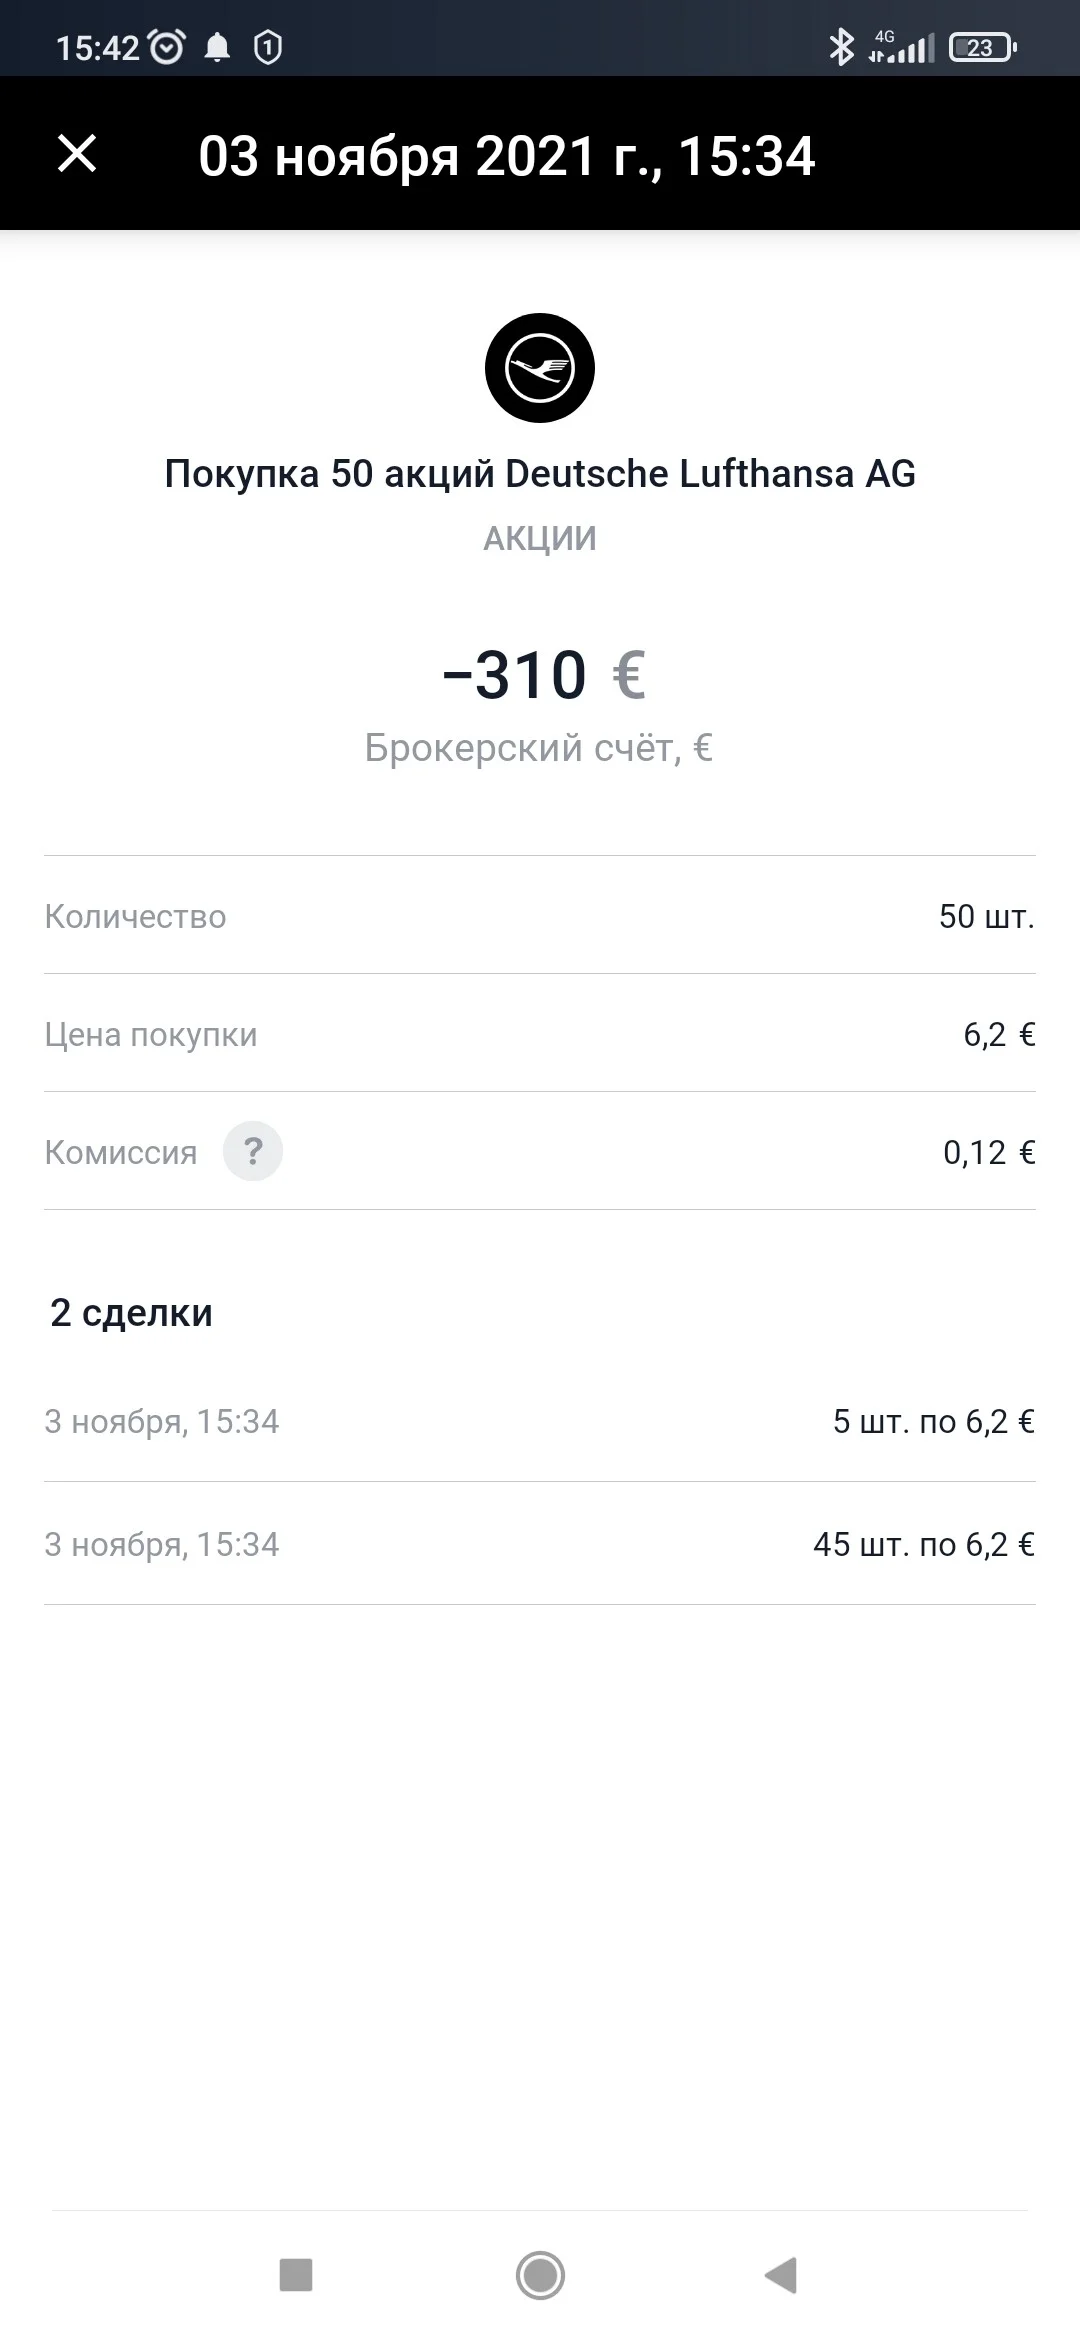Tap the alarm clock status icon
This screenshot has width=1080, height=2340.
[x=166, y=46]
